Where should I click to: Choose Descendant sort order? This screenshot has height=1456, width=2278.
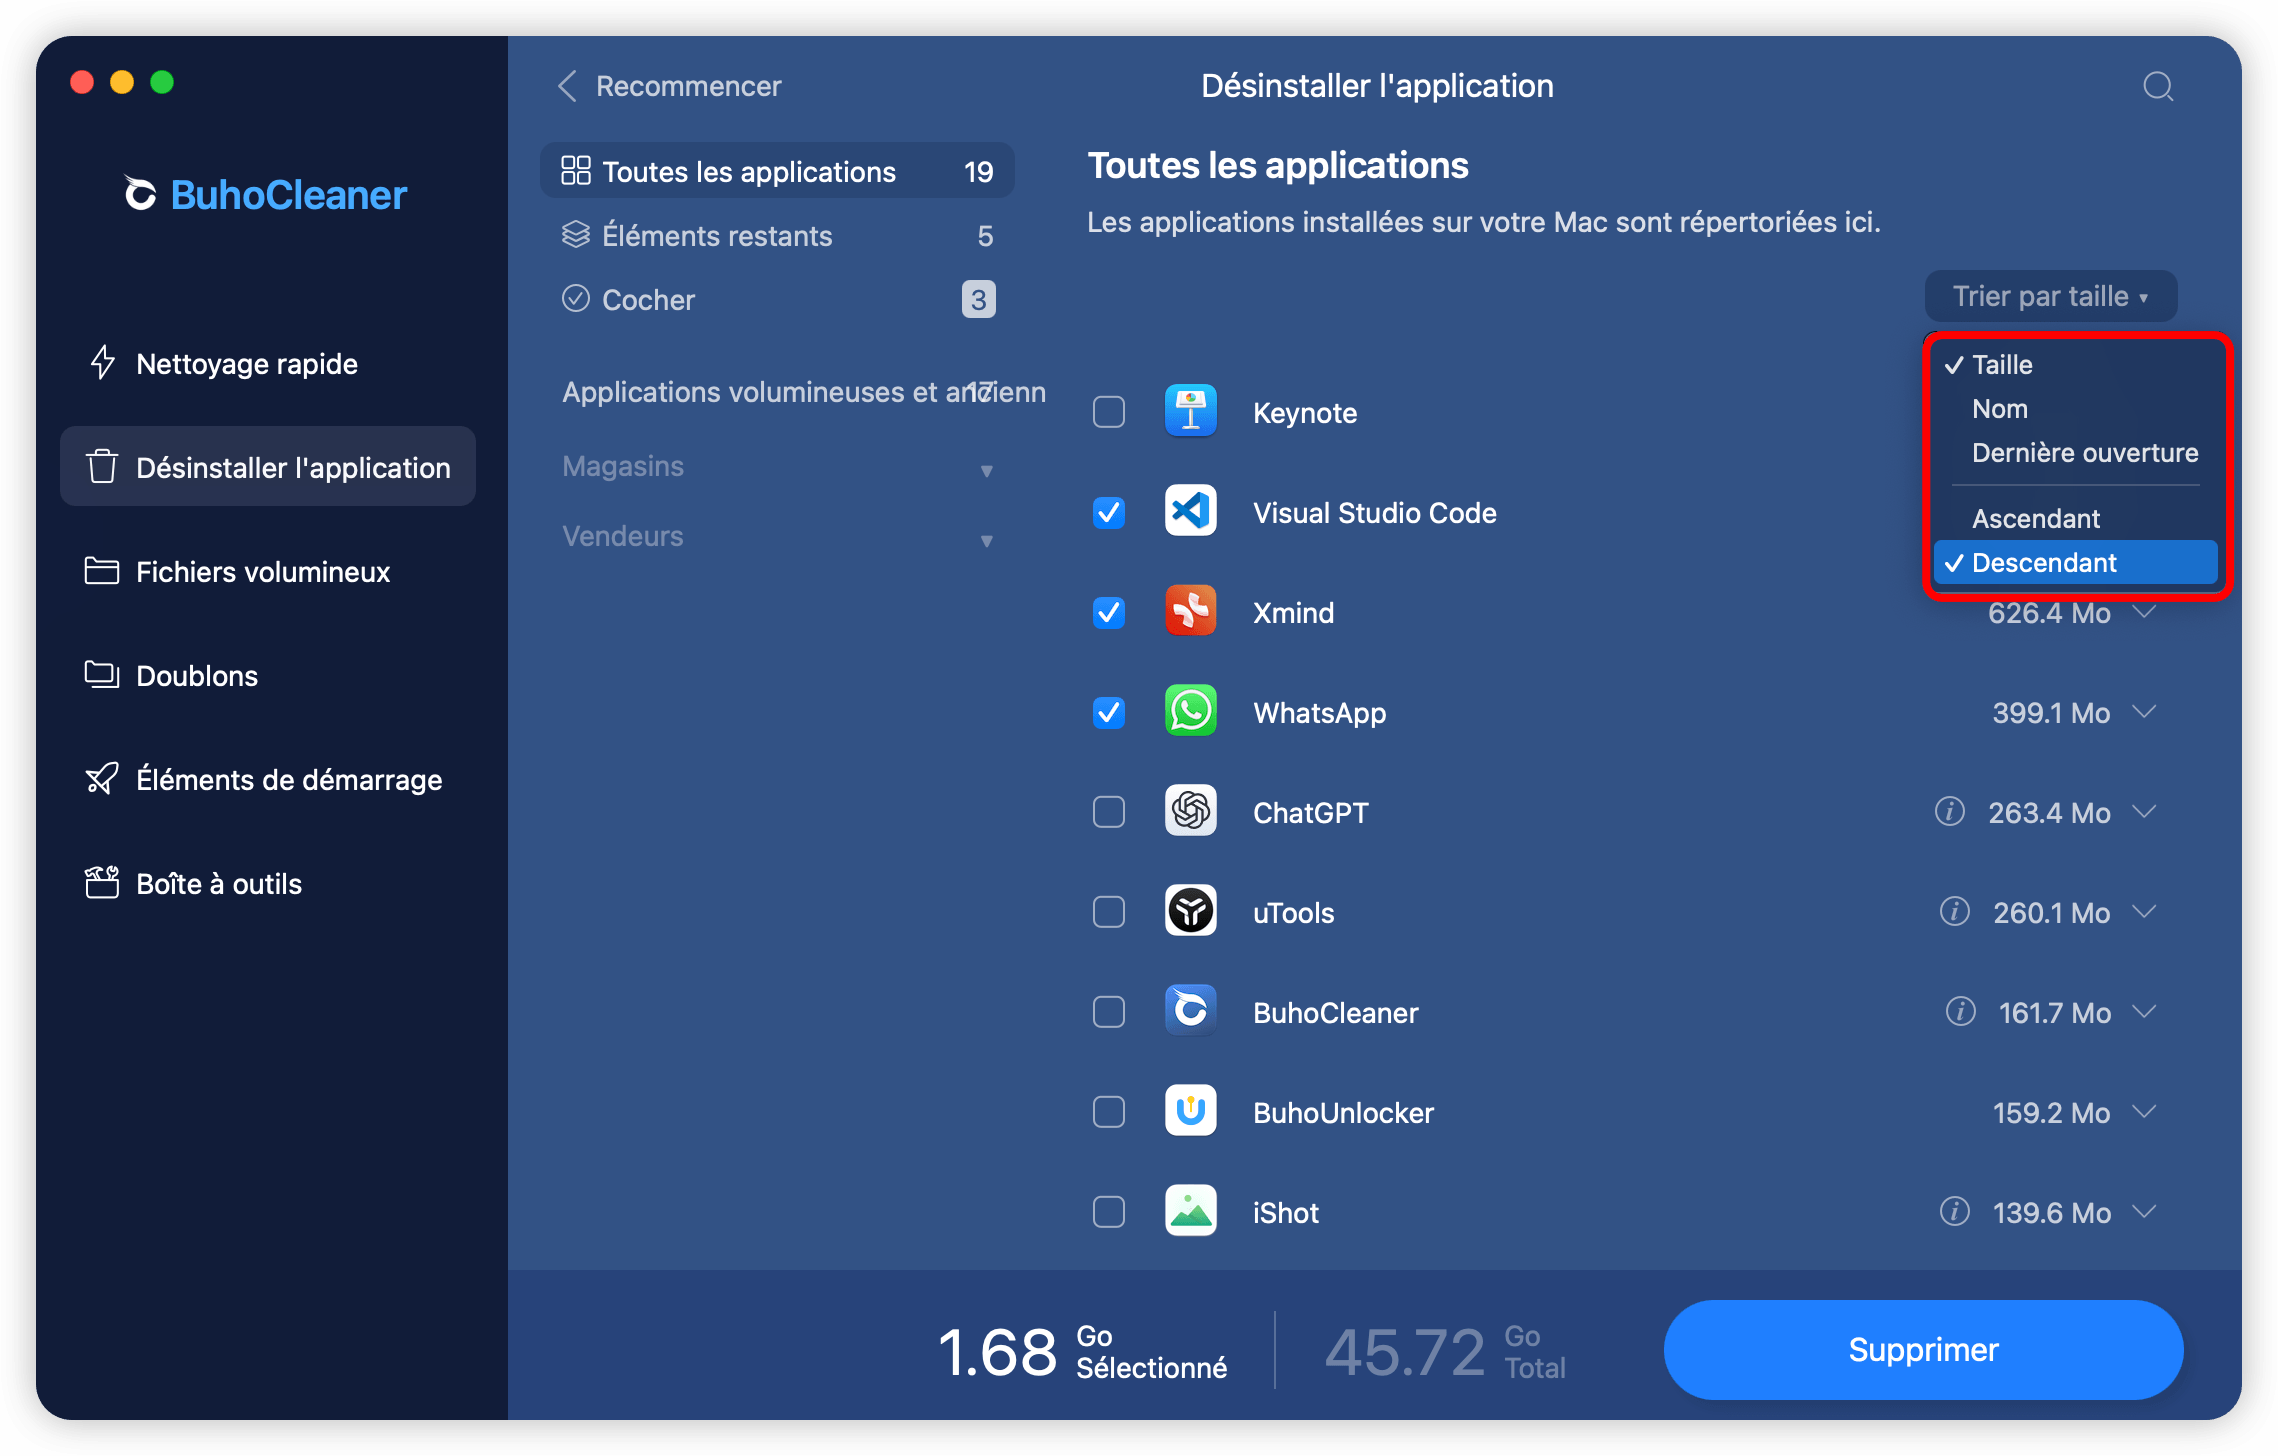pos(2076,562)
